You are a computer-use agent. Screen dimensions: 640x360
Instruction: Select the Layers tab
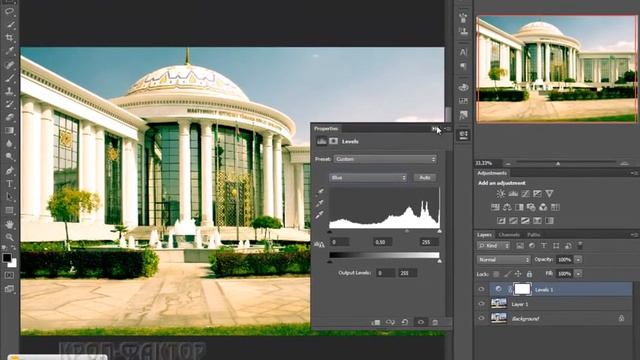click(484, 235)
